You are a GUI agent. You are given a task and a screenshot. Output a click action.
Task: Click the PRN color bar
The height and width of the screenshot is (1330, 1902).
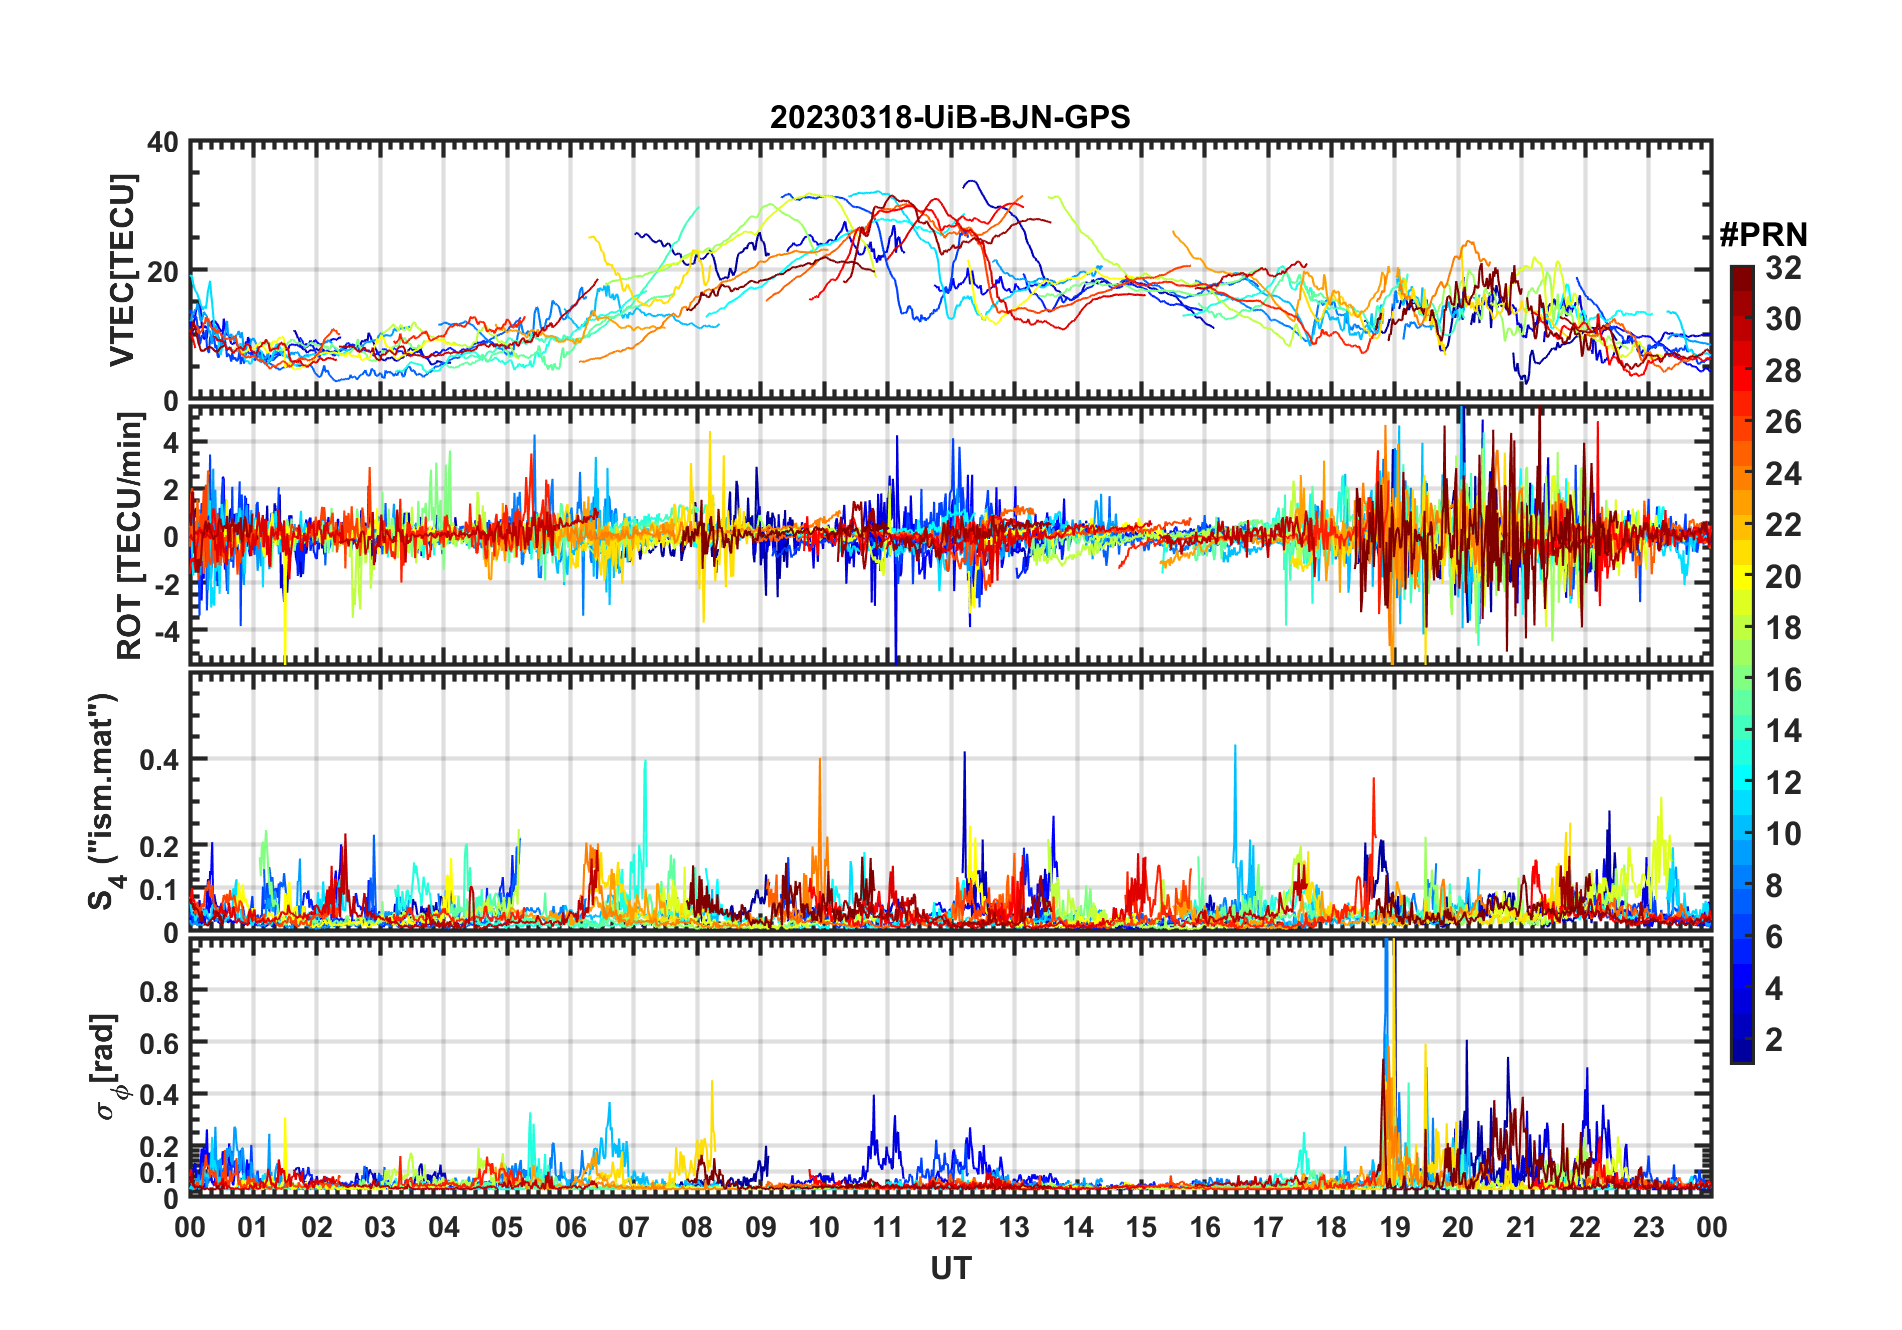(x=1742, y=664)
